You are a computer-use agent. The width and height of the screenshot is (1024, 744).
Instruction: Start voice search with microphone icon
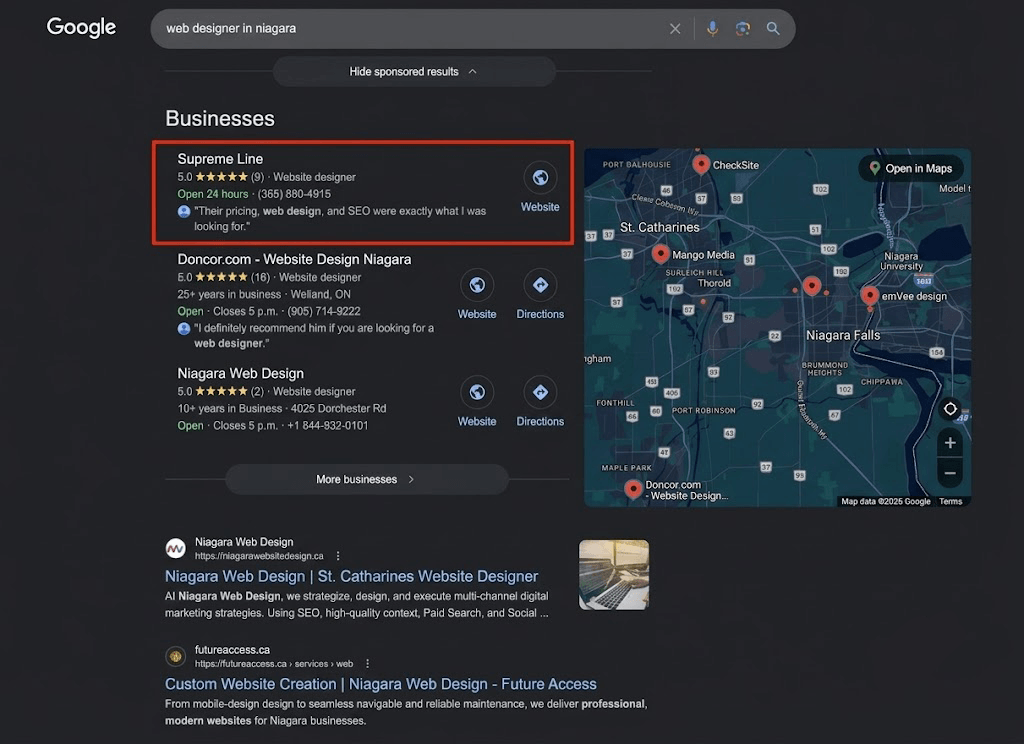pyautogui.click(x=712, y=29)
